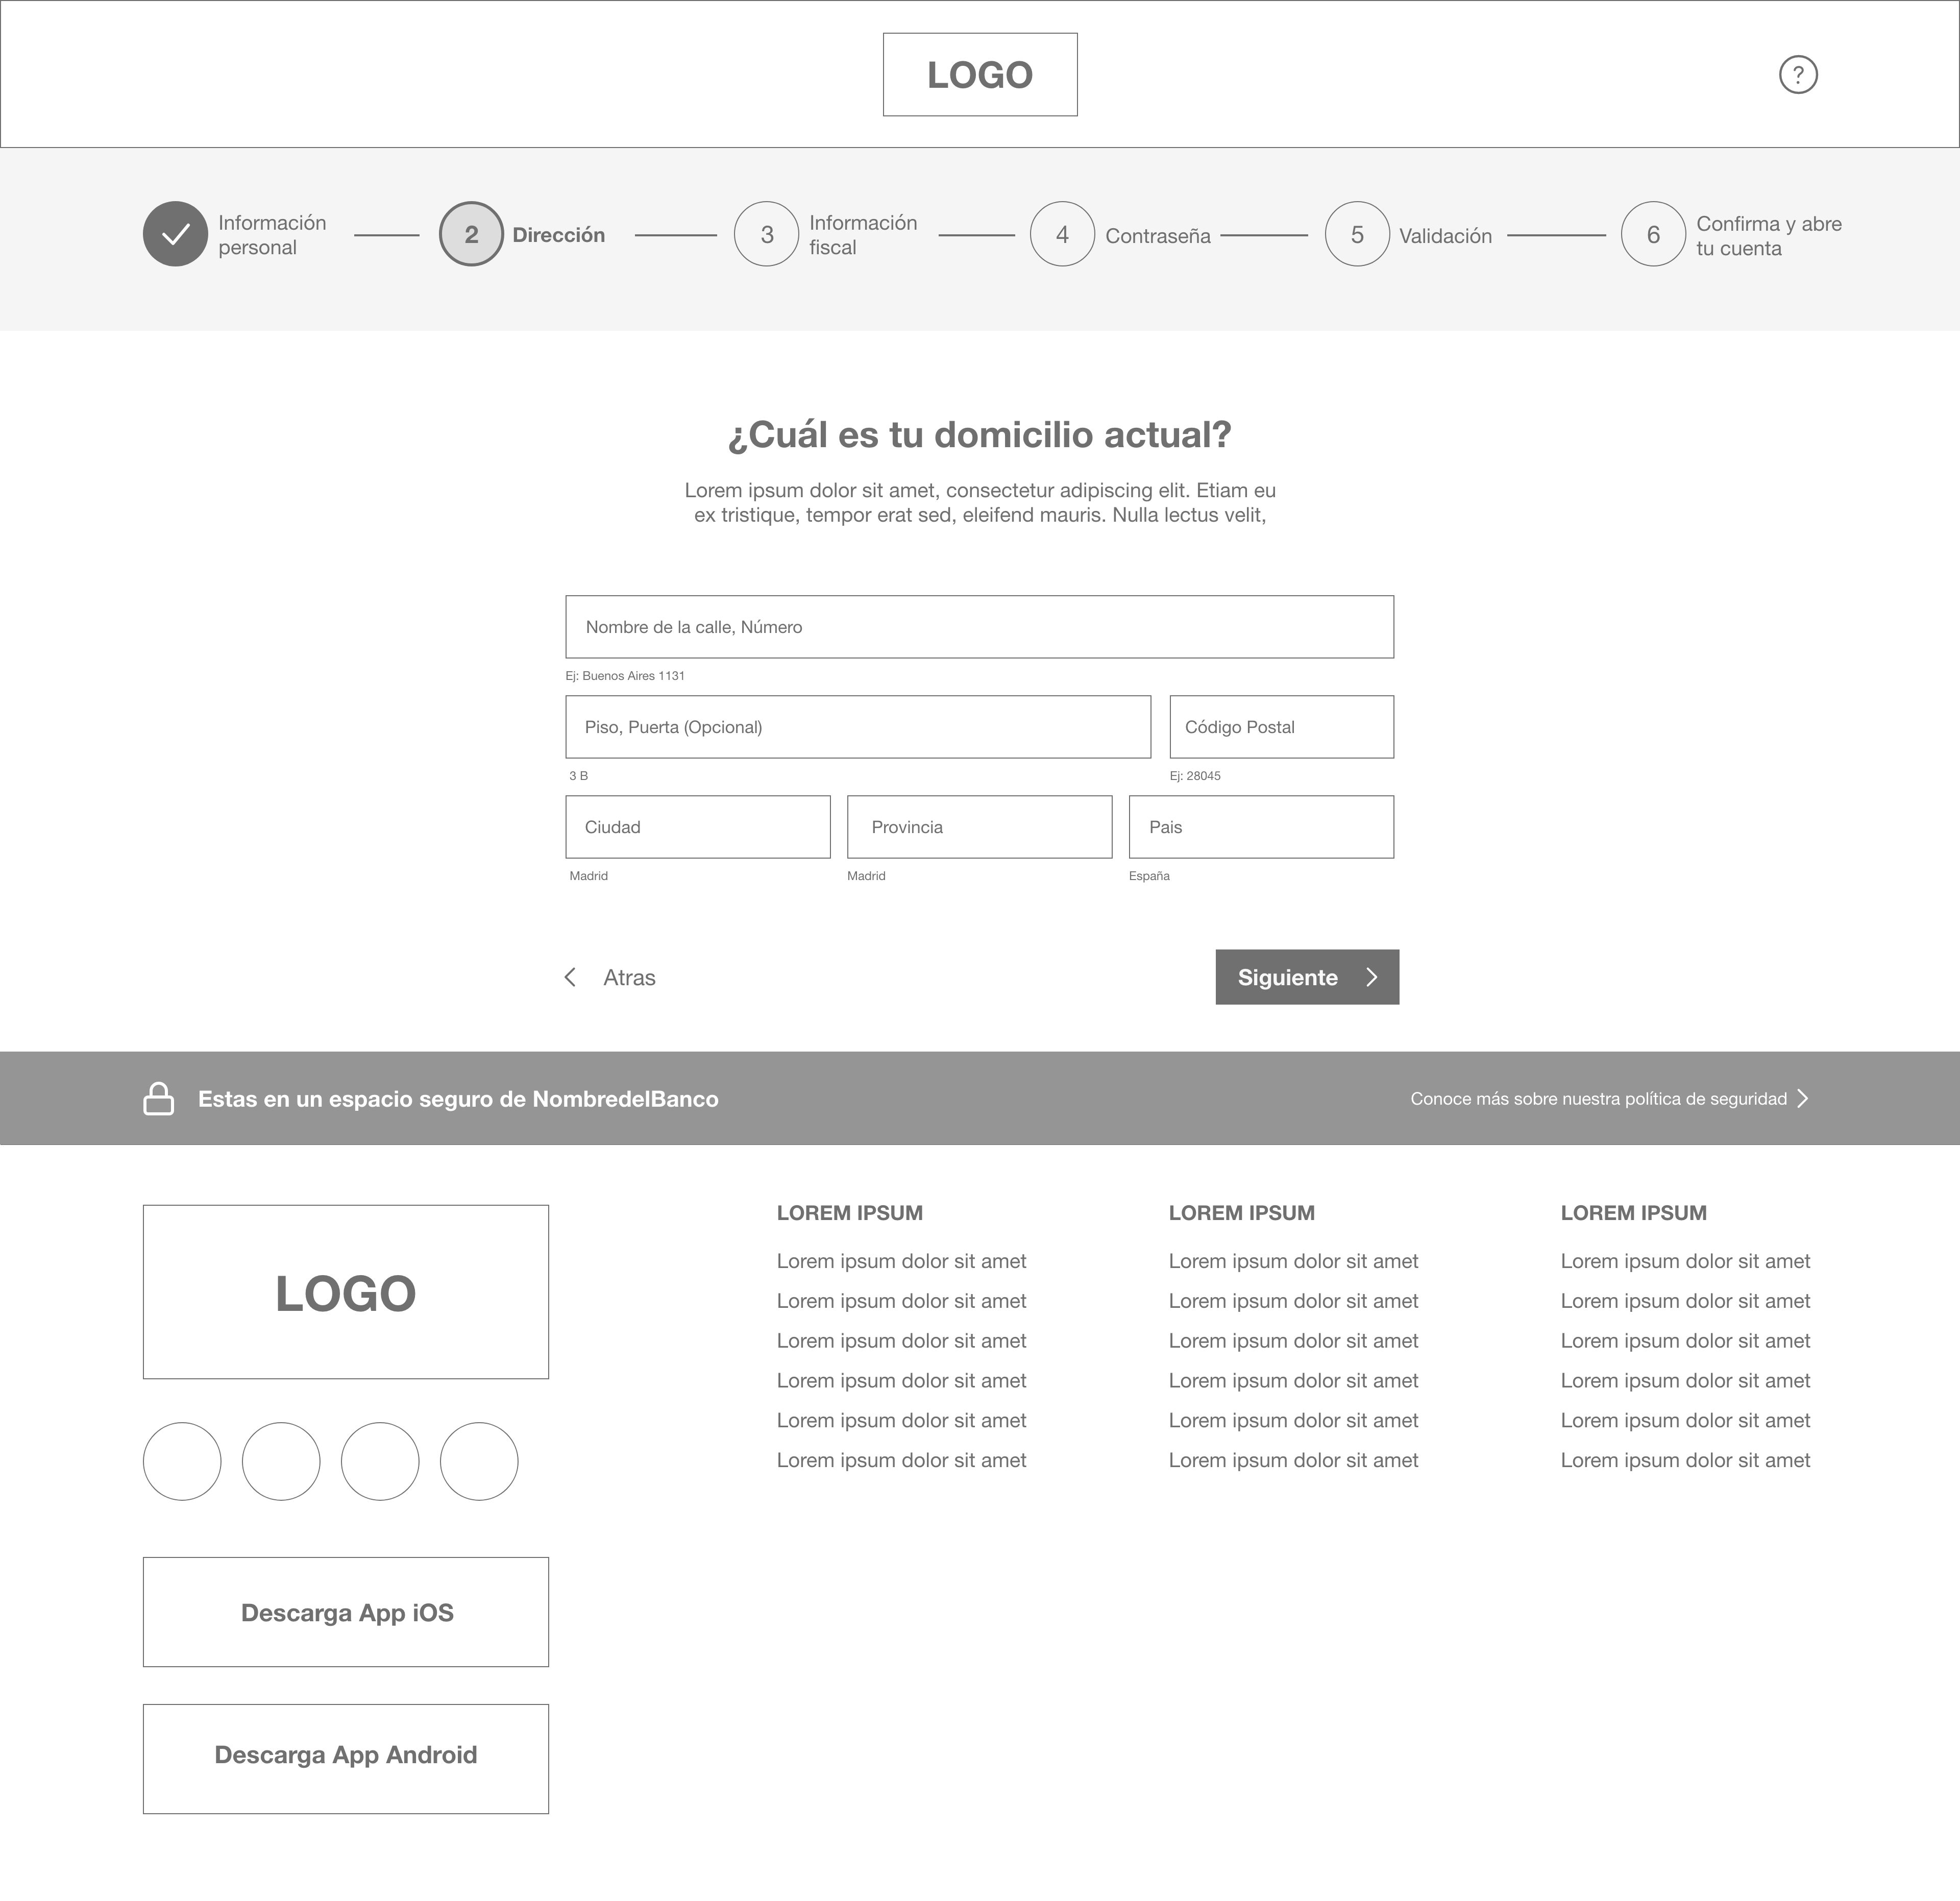Focus the Piso, Puerta (Opcional) field
Screen dimensions: 1960x1901
pos(858,727)
